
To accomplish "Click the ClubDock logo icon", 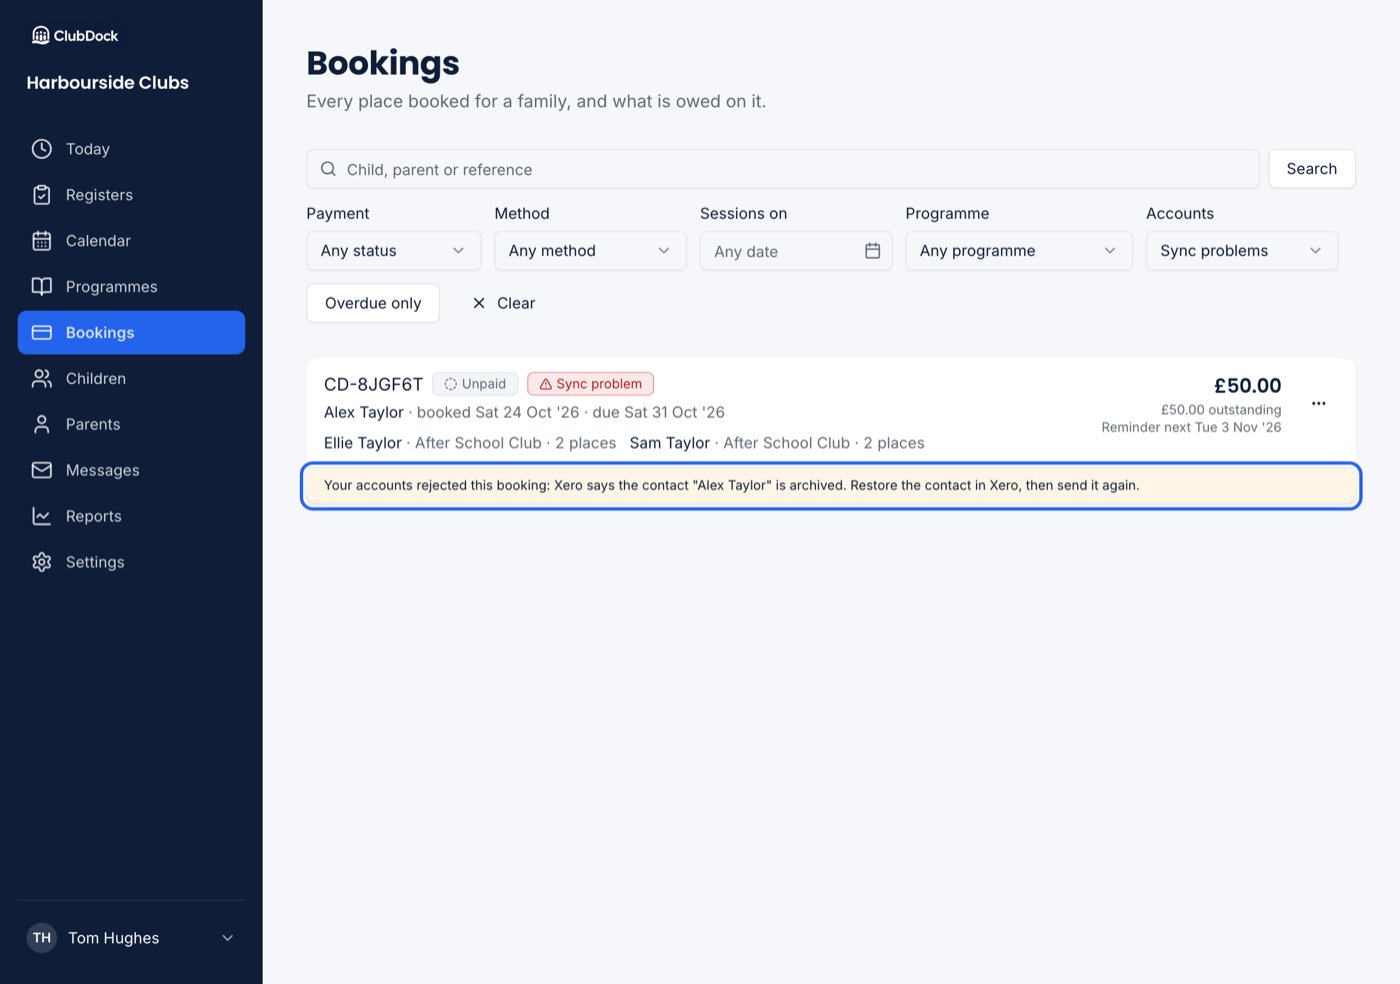I will 40,36.
